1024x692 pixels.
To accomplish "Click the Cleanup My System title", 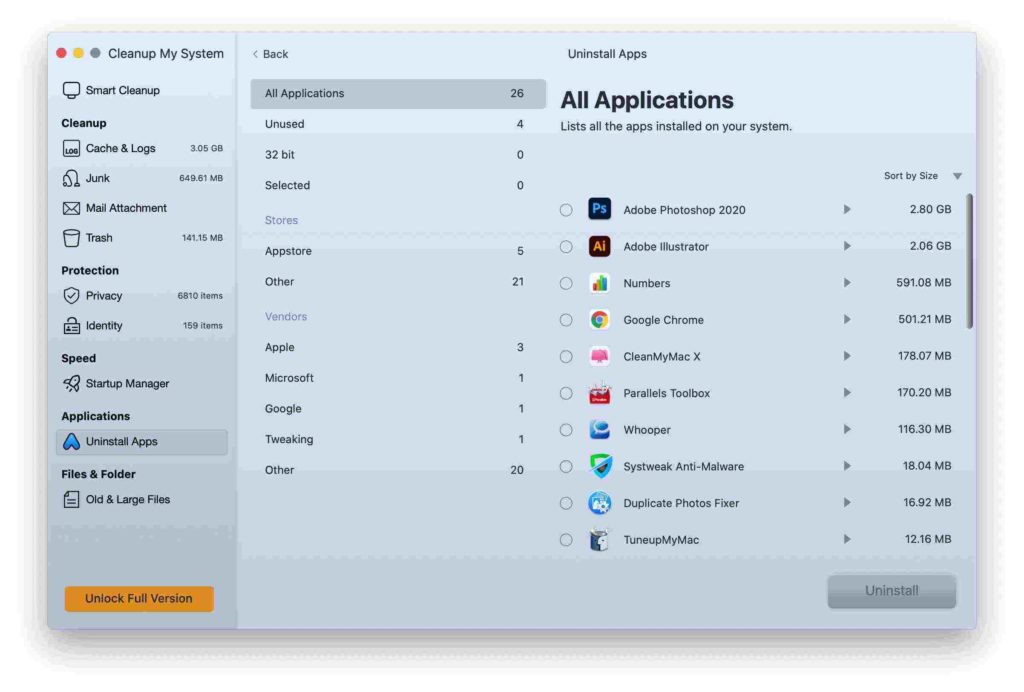I will [x=166, y=54].
